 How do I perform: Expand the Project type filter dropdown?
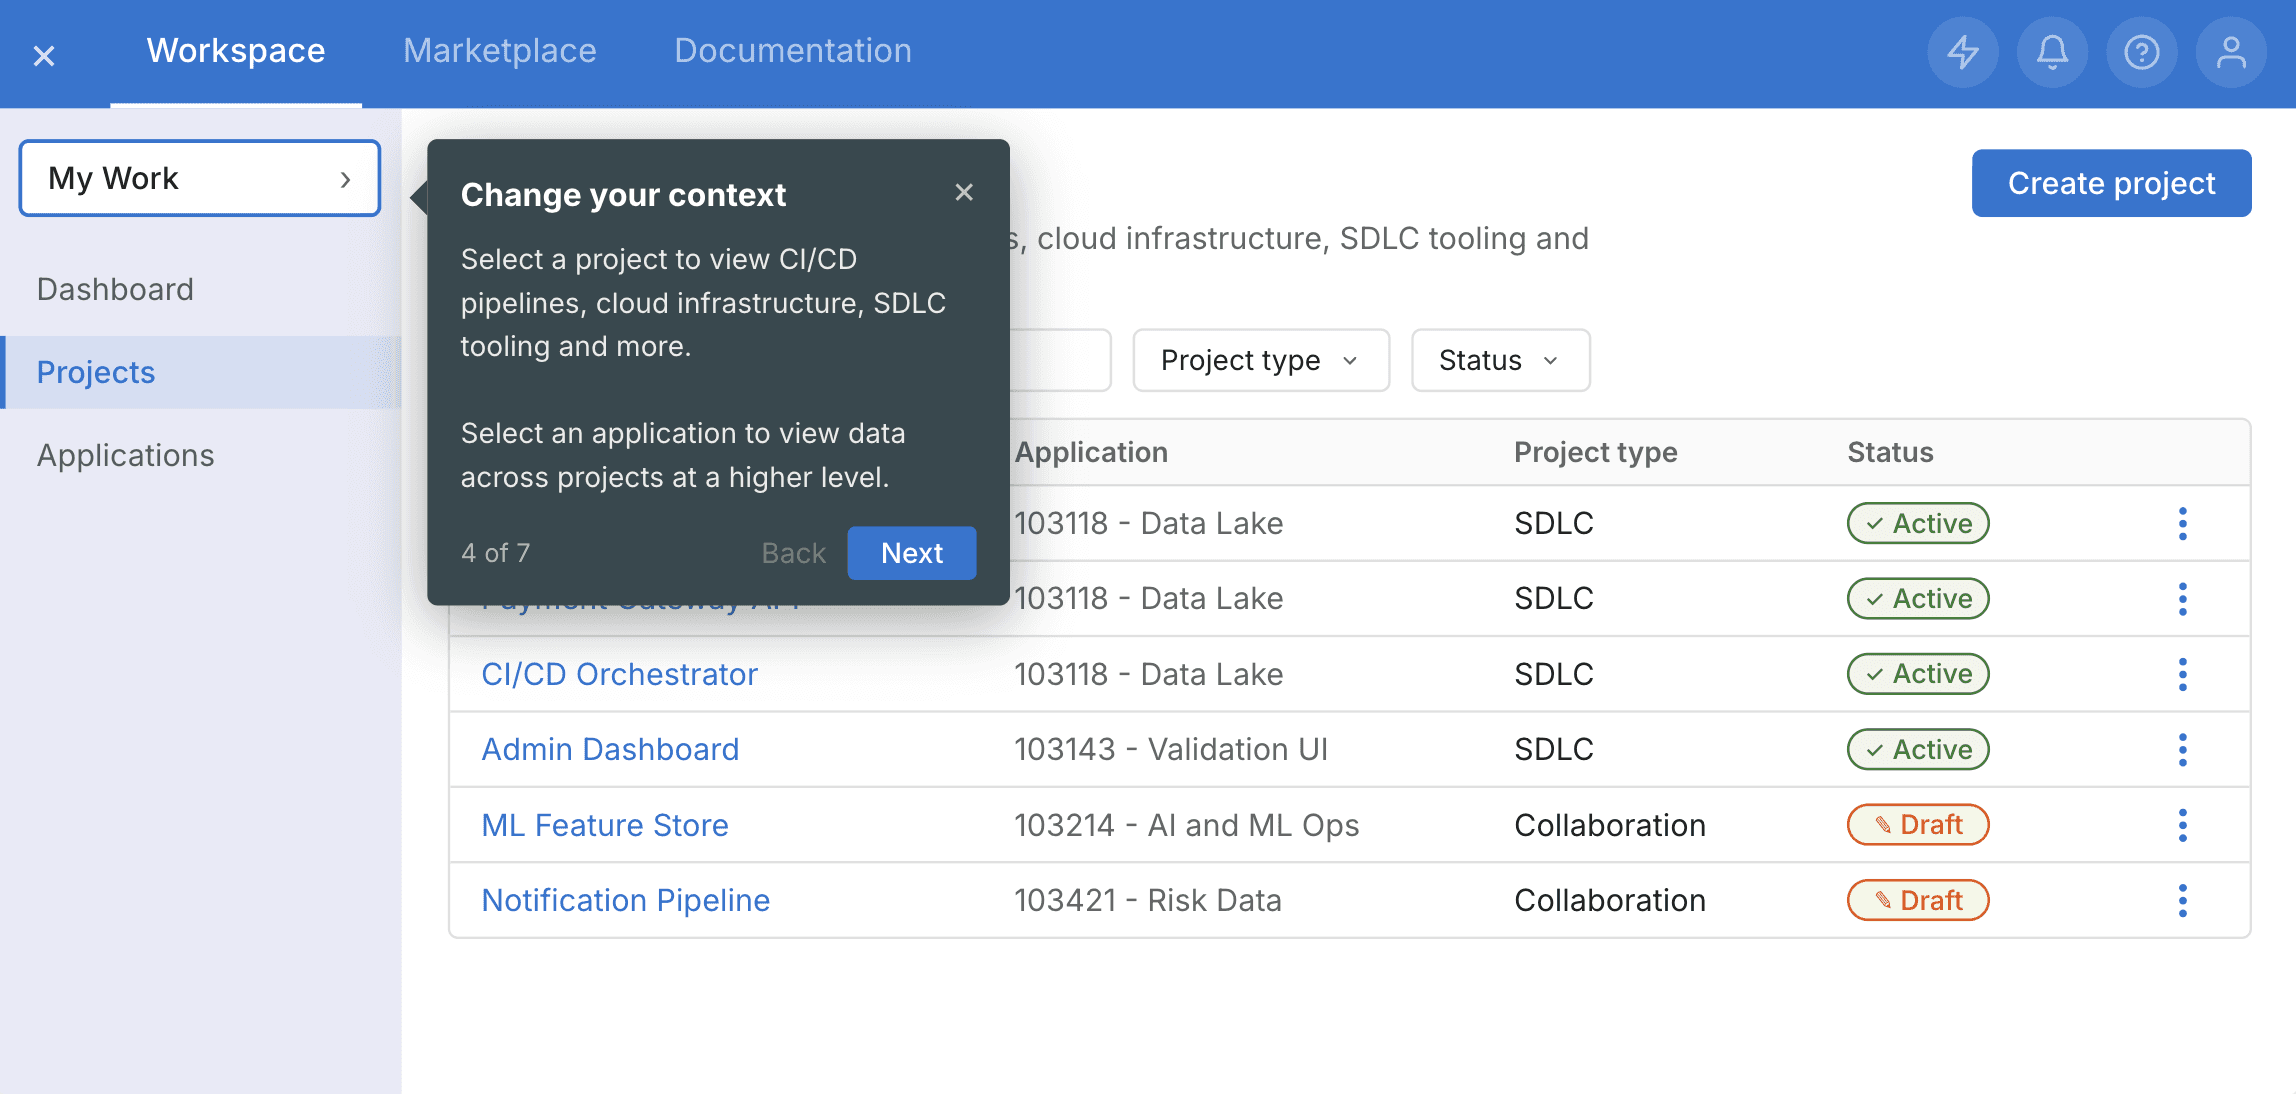[1260, 360]
